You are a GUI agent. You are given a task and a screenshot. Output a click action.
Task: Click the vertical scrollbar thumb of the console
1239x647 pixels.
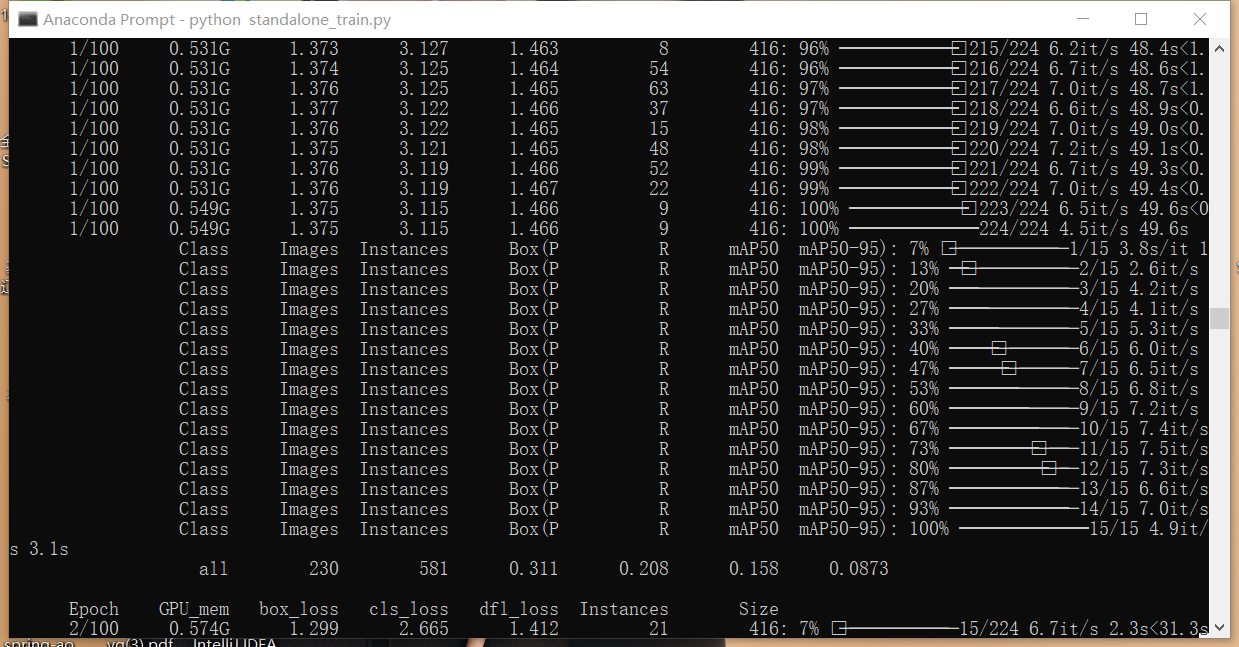[1218, 318]
